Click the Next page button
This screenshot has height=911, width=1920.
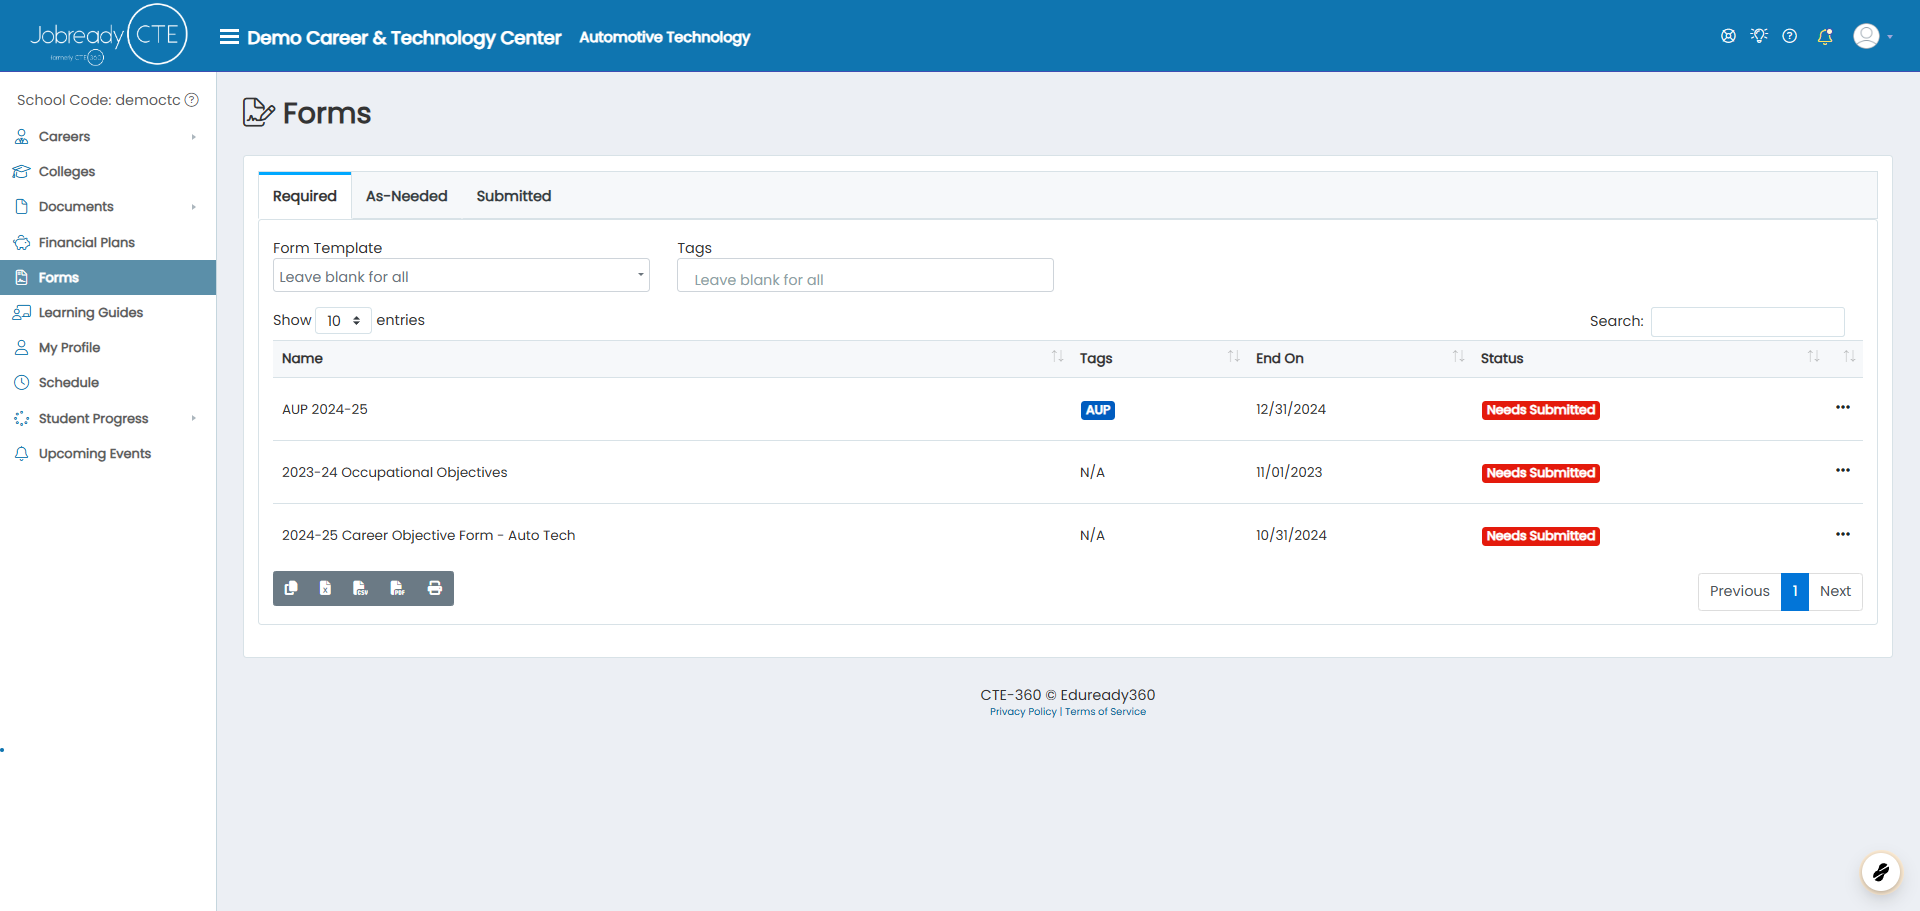point(1835,591)
